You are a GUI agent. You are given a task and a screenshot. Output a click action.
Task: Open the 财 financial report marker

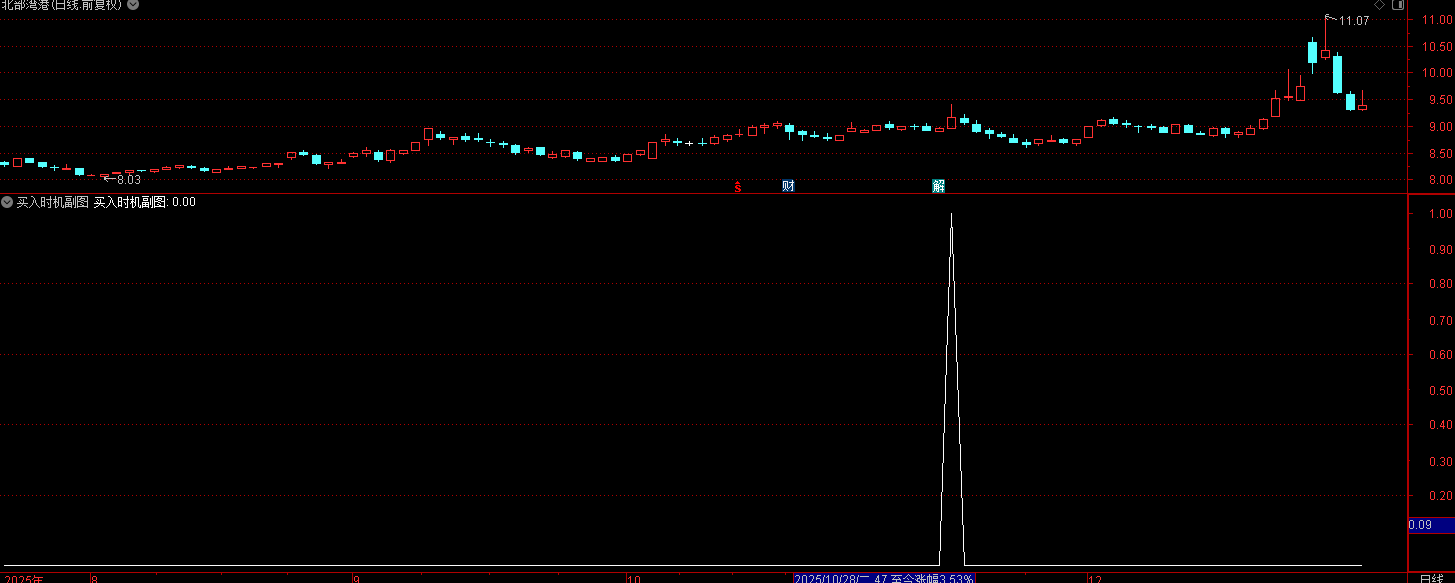click(x=788, y=186)
